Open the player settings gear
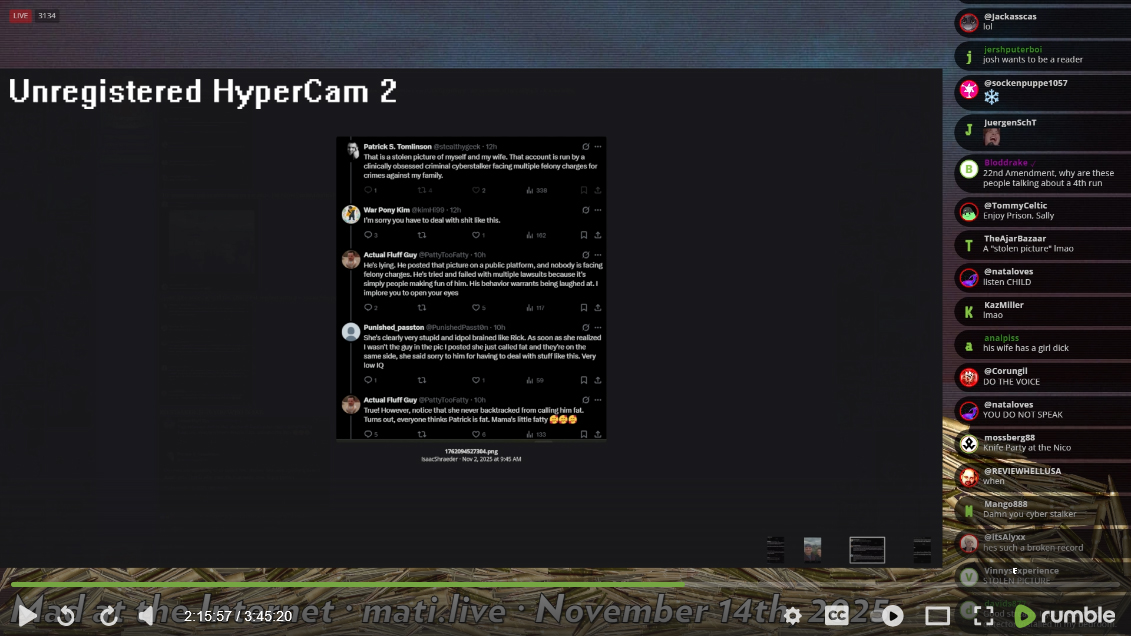1131x636 pixels. pyautogui.click(x=792, y=615)
